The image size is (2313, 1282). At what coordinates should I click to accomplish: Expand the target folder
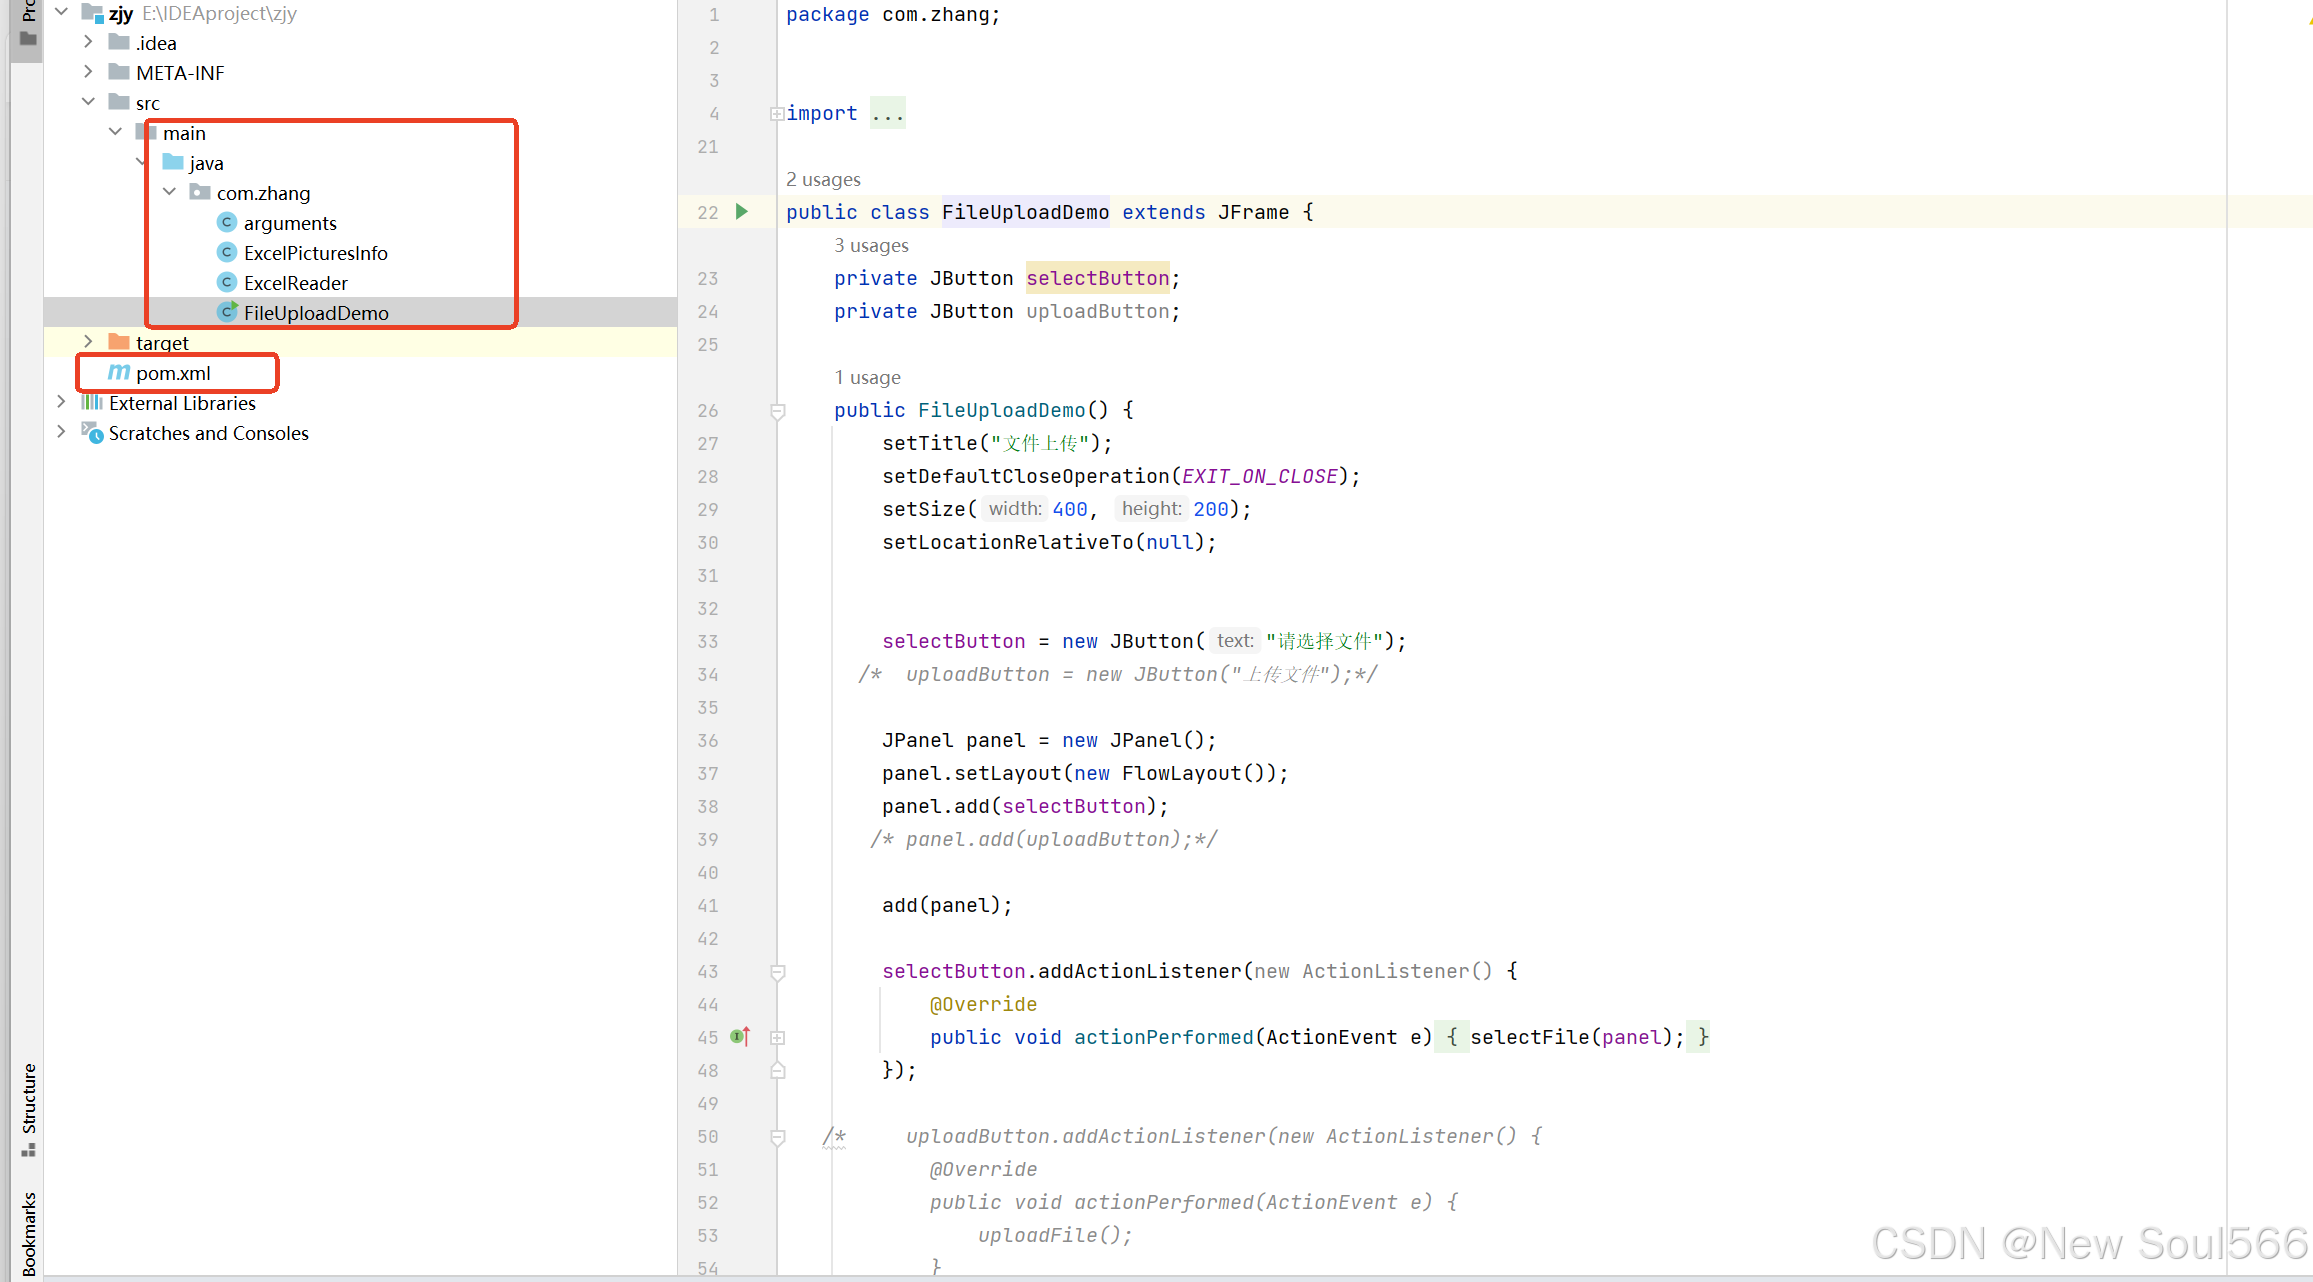click(88, 342)
